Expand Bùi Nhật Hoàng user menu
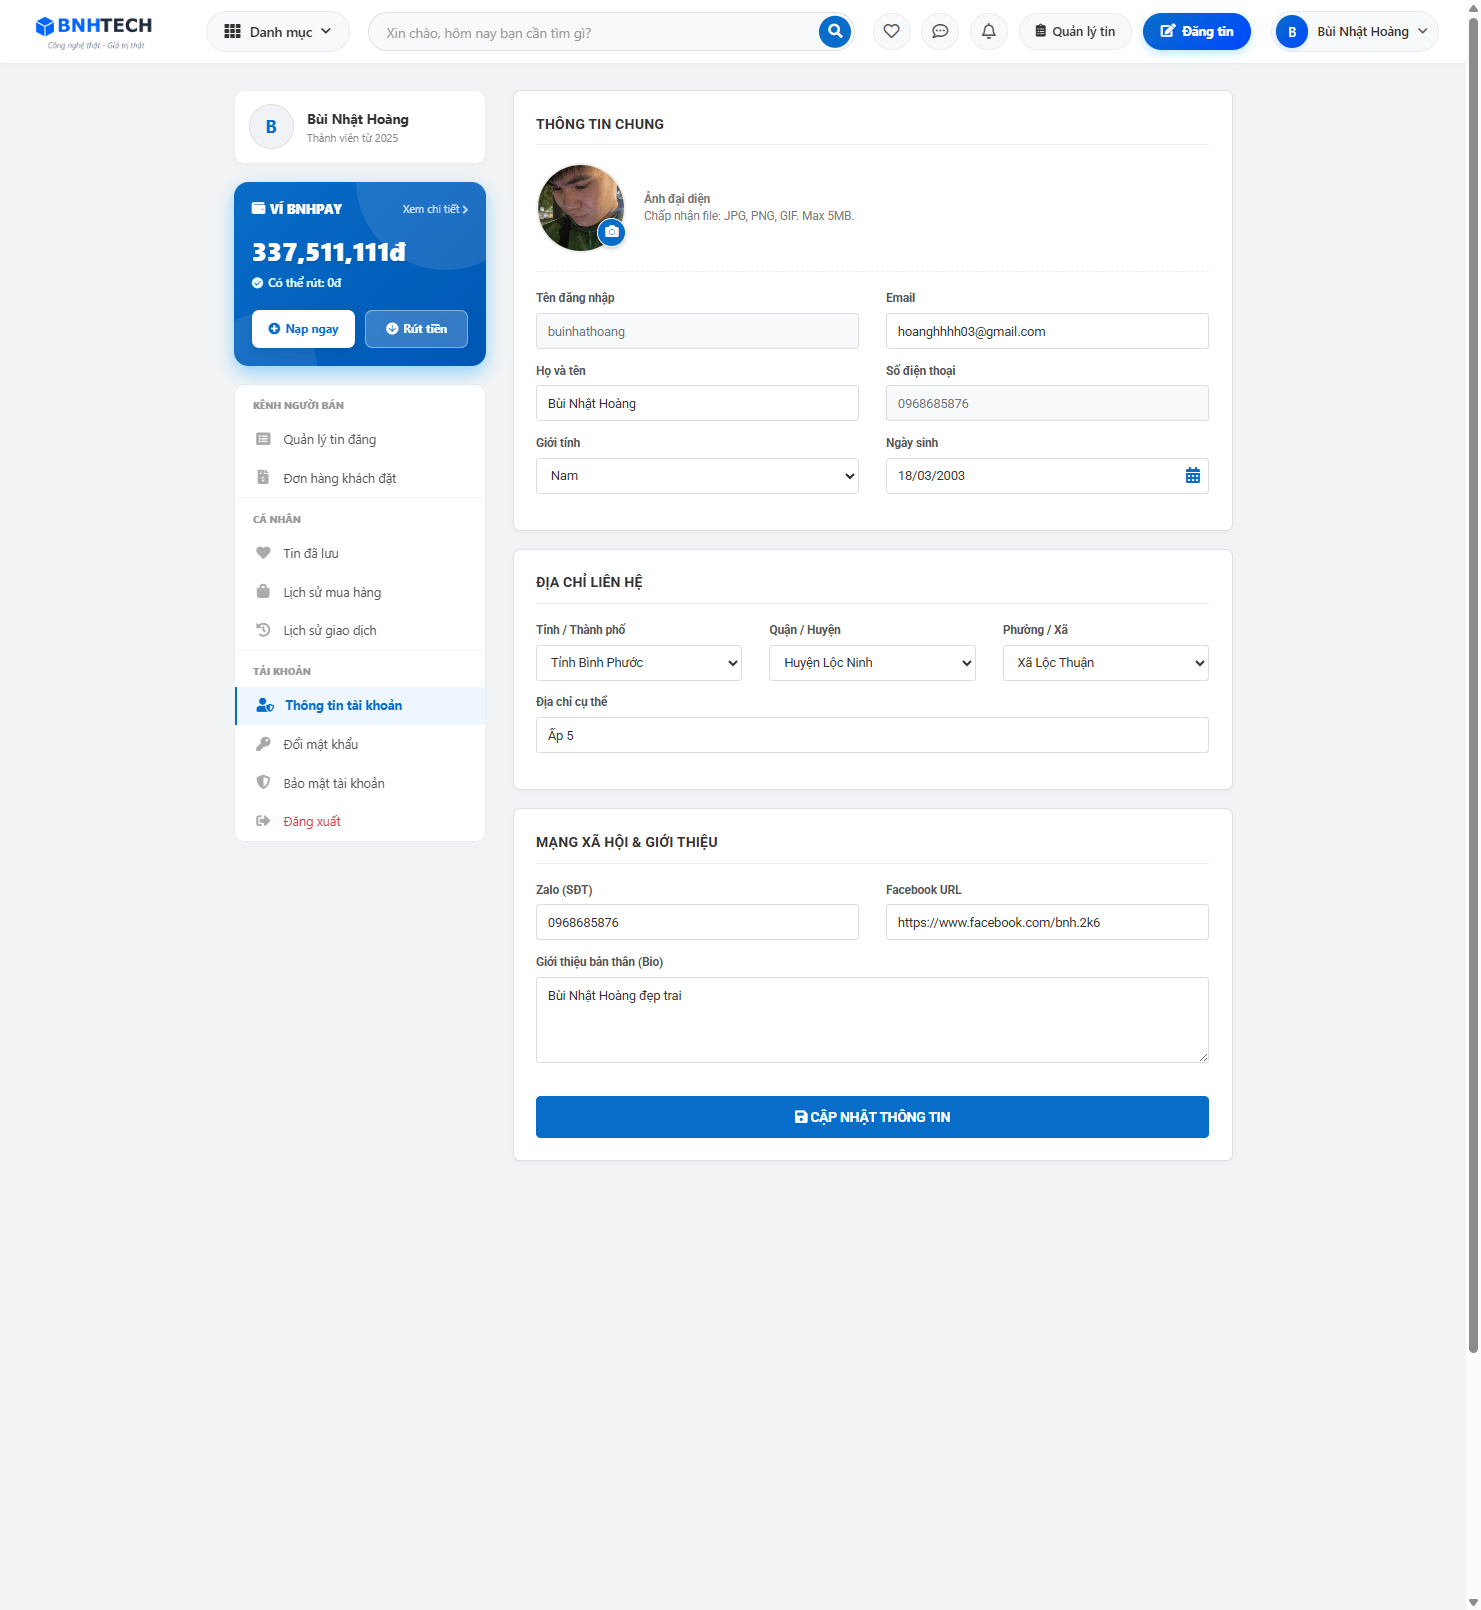Screen dimensions: 1481x1610 pos(1355,32)
